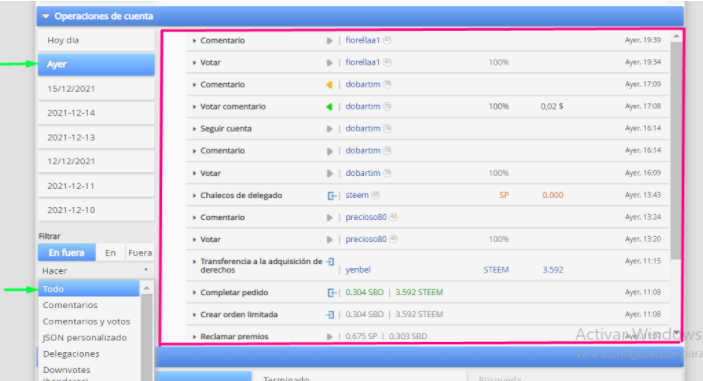Expand the Reclamar premios row
The height and width of the screenshot is (381, 703).
(x=194, y=337)
